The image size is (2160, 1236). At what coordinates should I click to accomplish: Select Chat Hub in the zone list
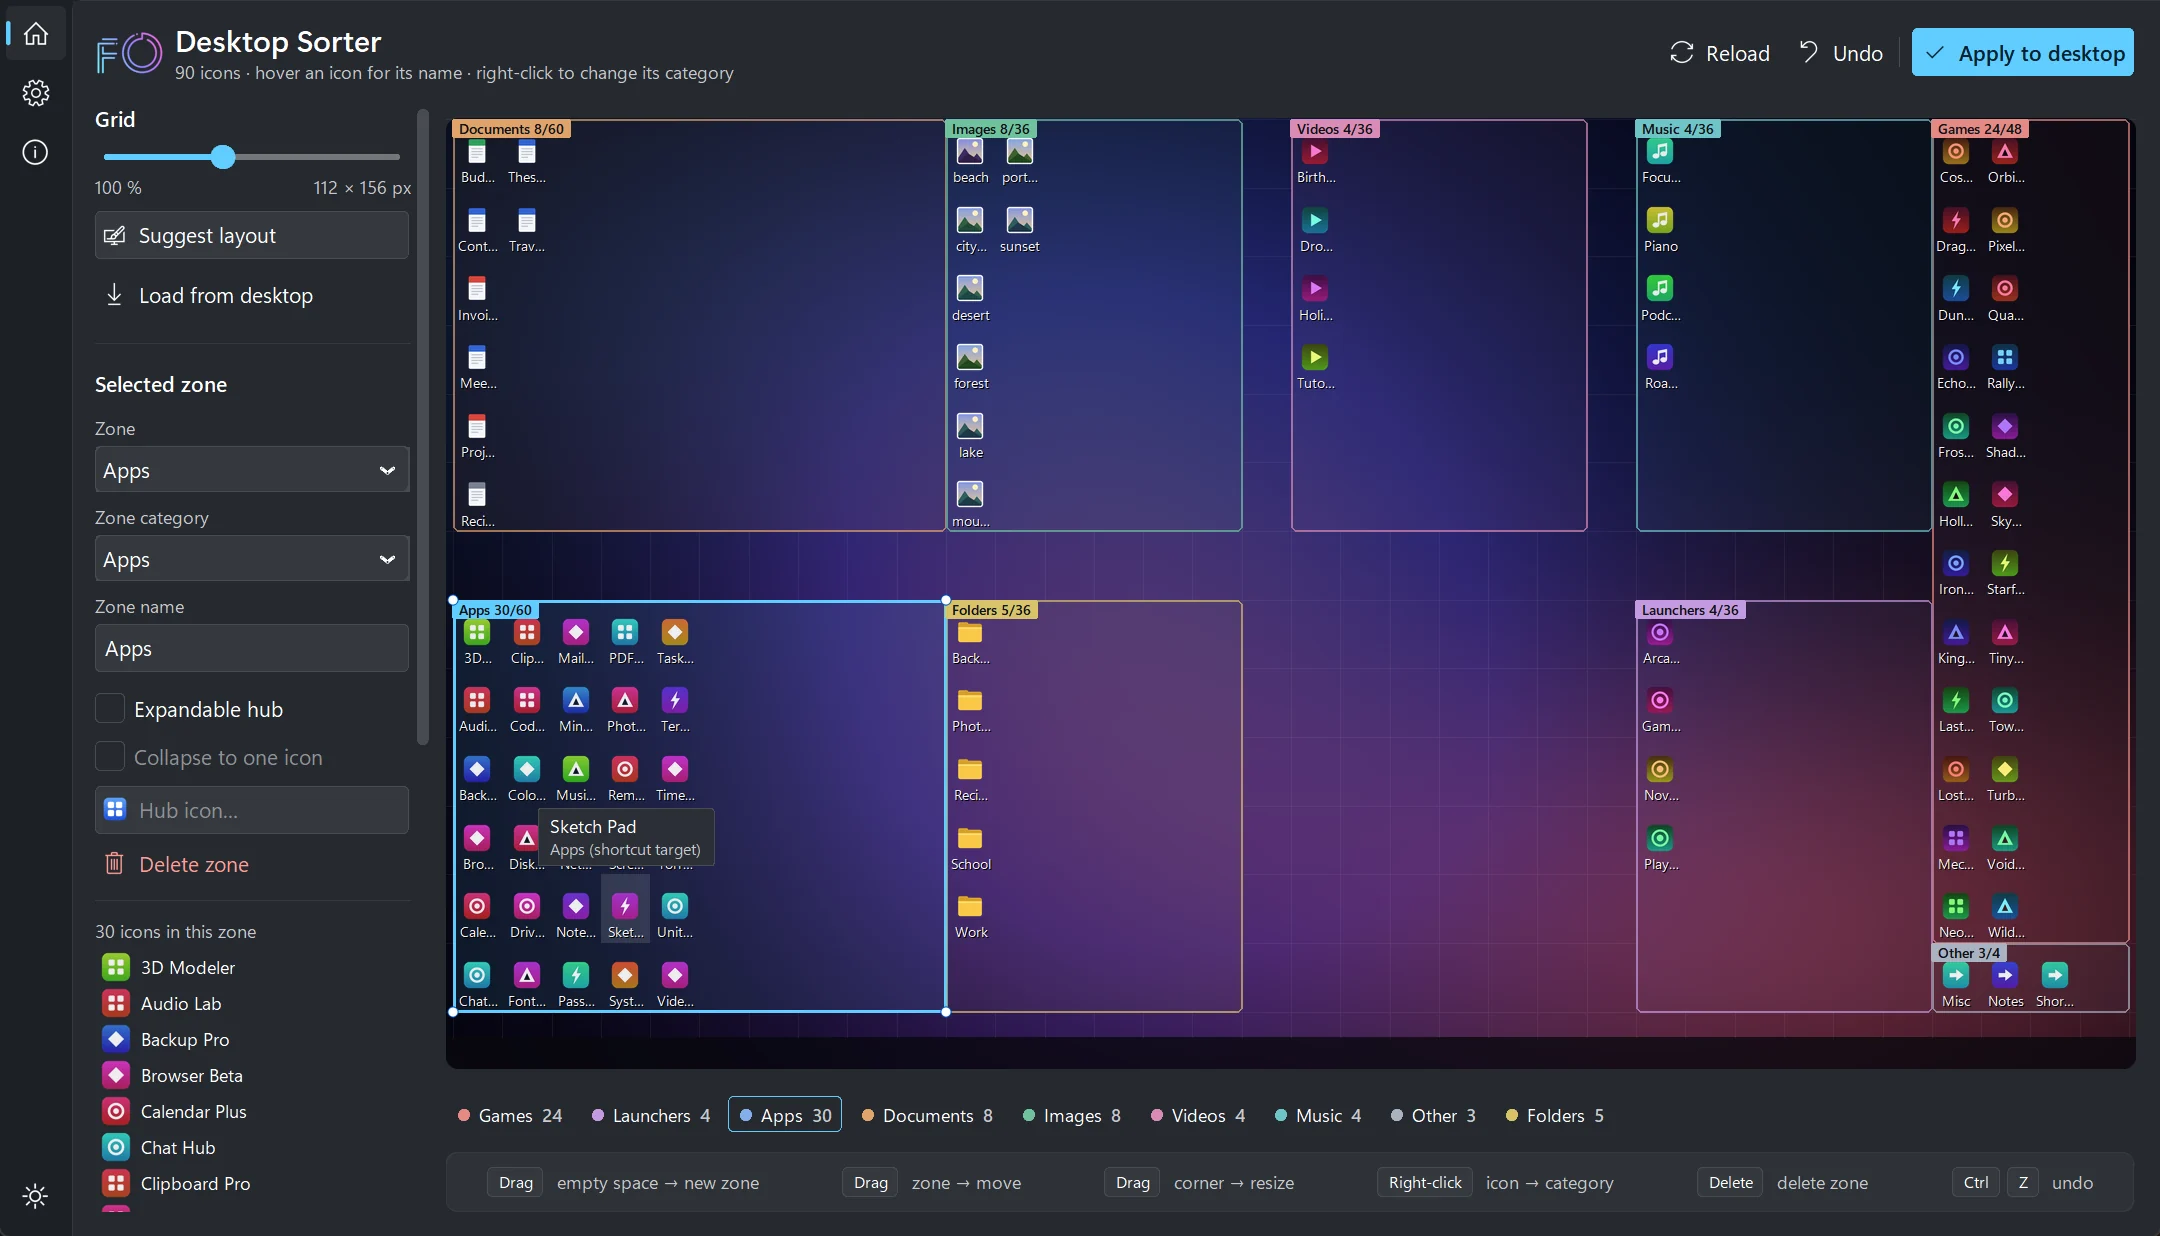click(x=252, y=1147)
